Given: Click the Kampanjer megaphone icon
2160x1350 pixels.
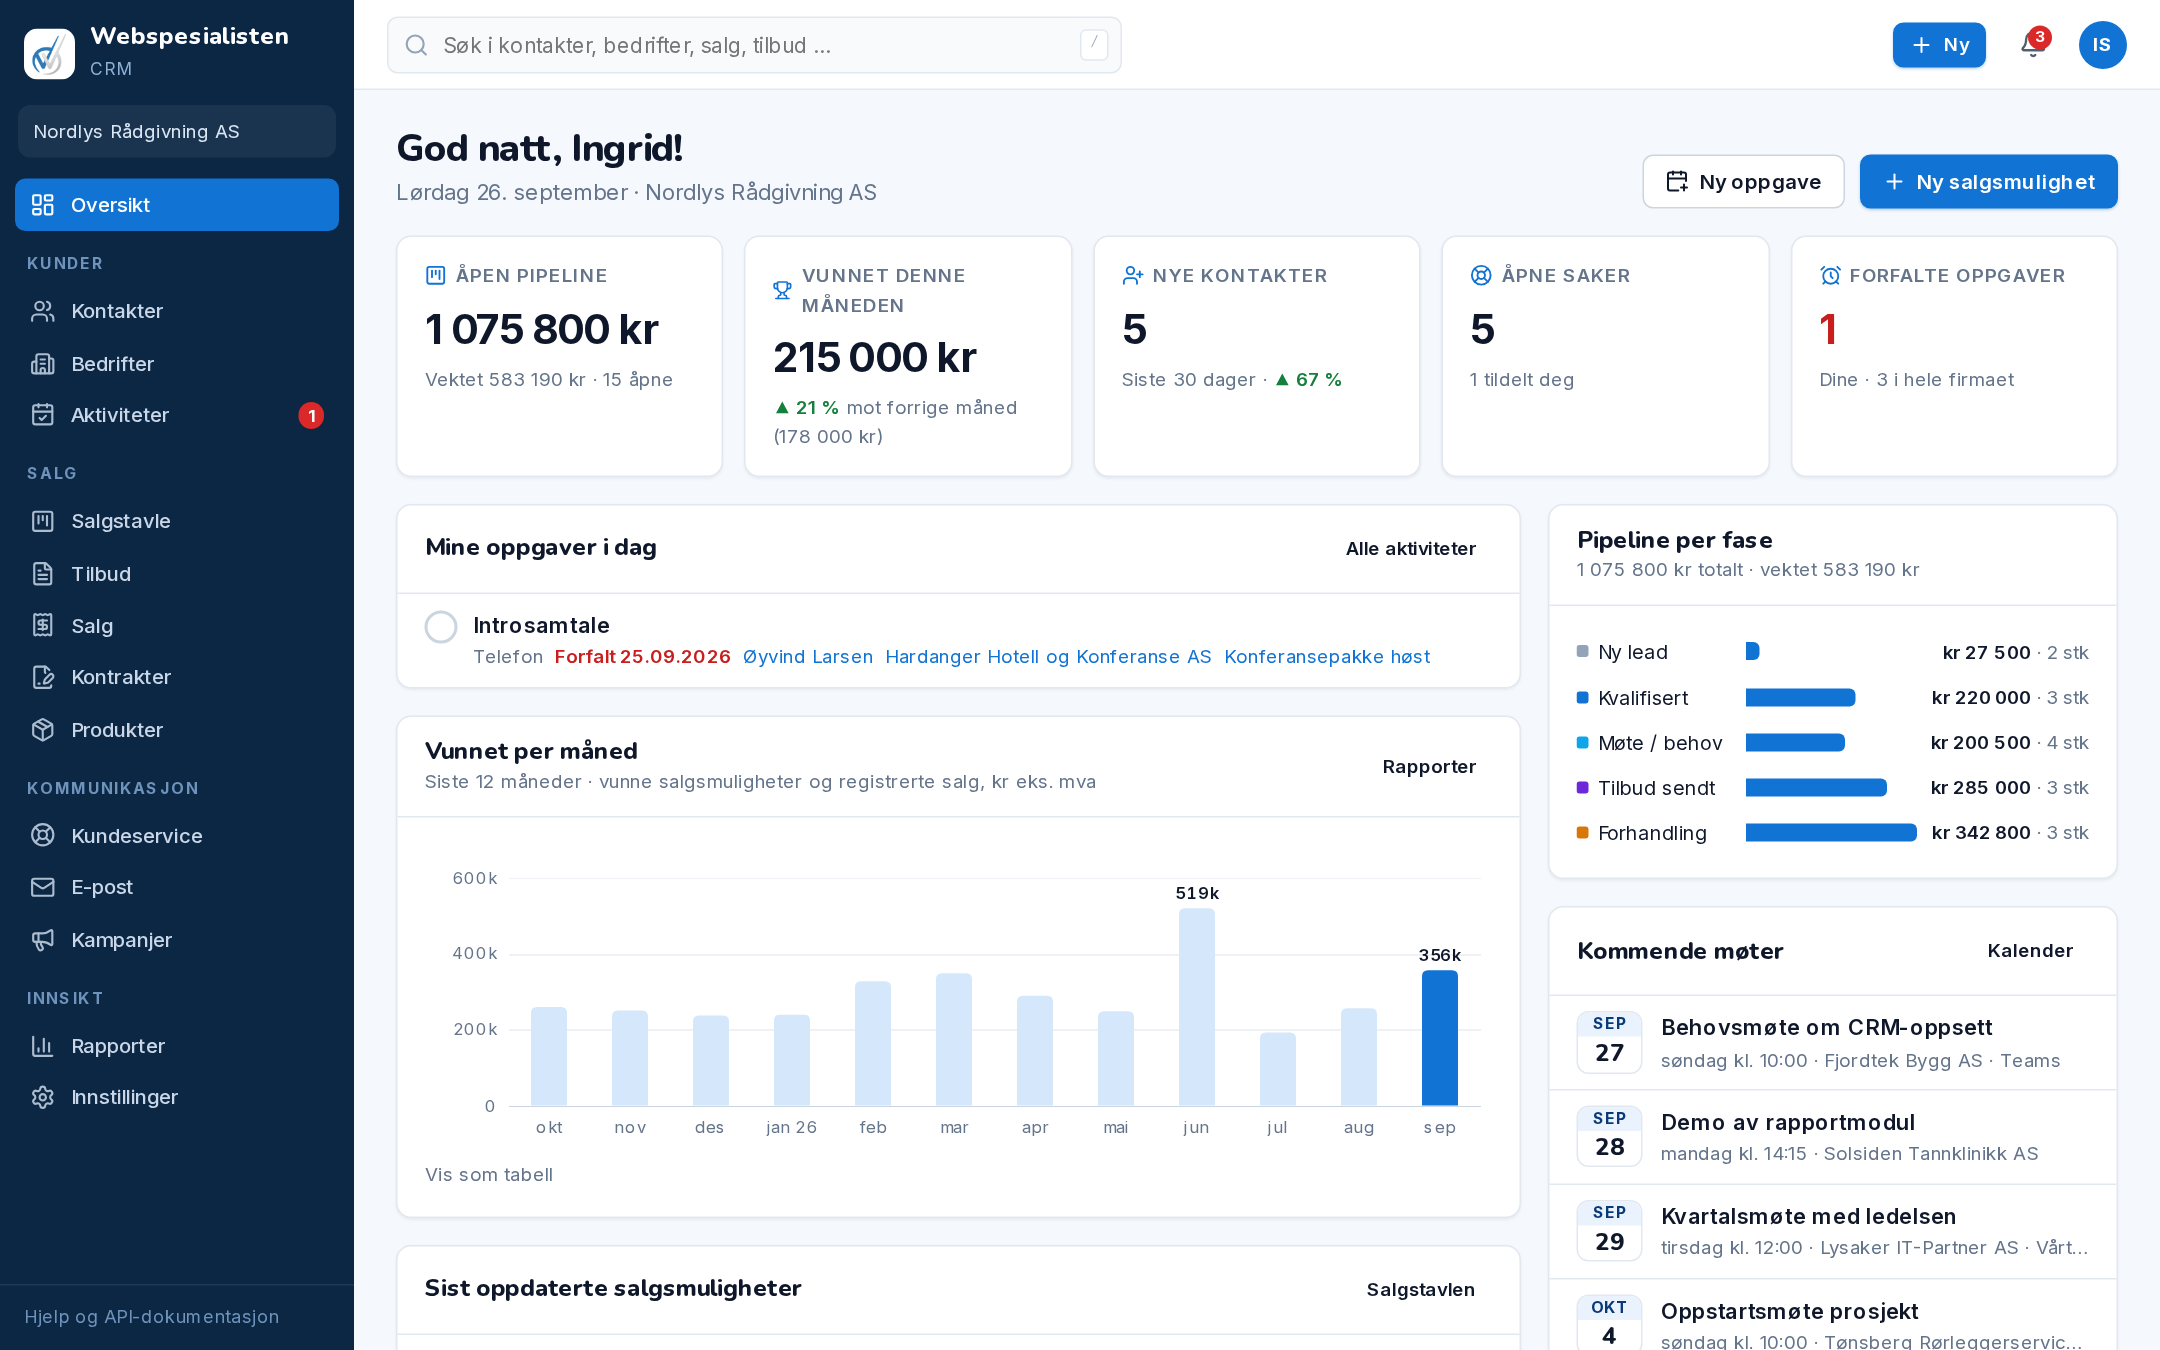Looking at the screenshot, I should pyautogui.click(x=43, y=940).
